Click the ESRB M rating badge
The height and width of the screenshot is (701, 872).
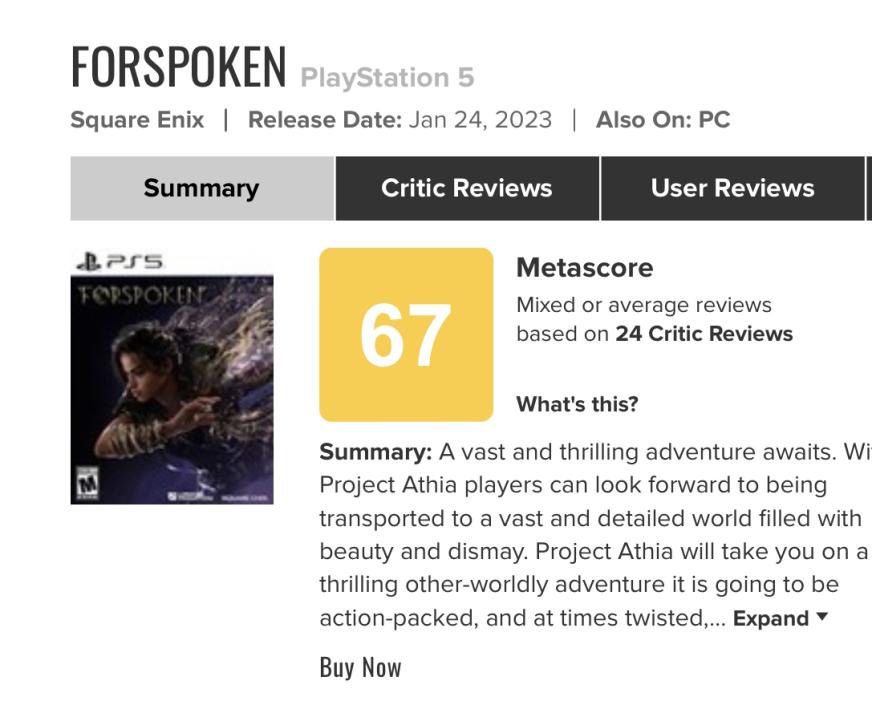[88, 481]
